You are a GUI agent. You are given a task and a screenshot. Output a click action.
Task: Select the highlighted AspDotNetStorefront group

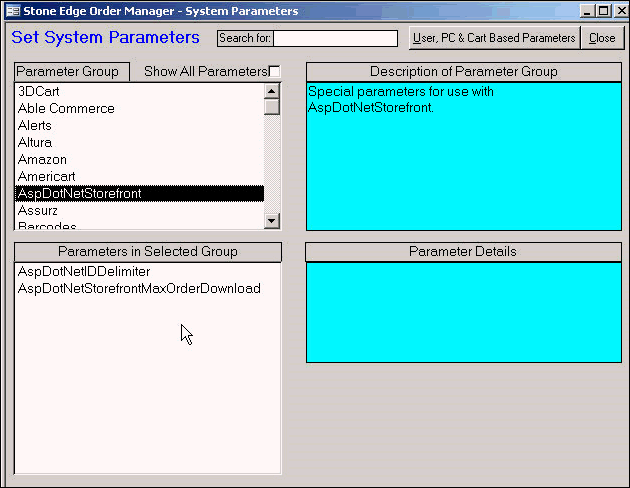point(139,194)
